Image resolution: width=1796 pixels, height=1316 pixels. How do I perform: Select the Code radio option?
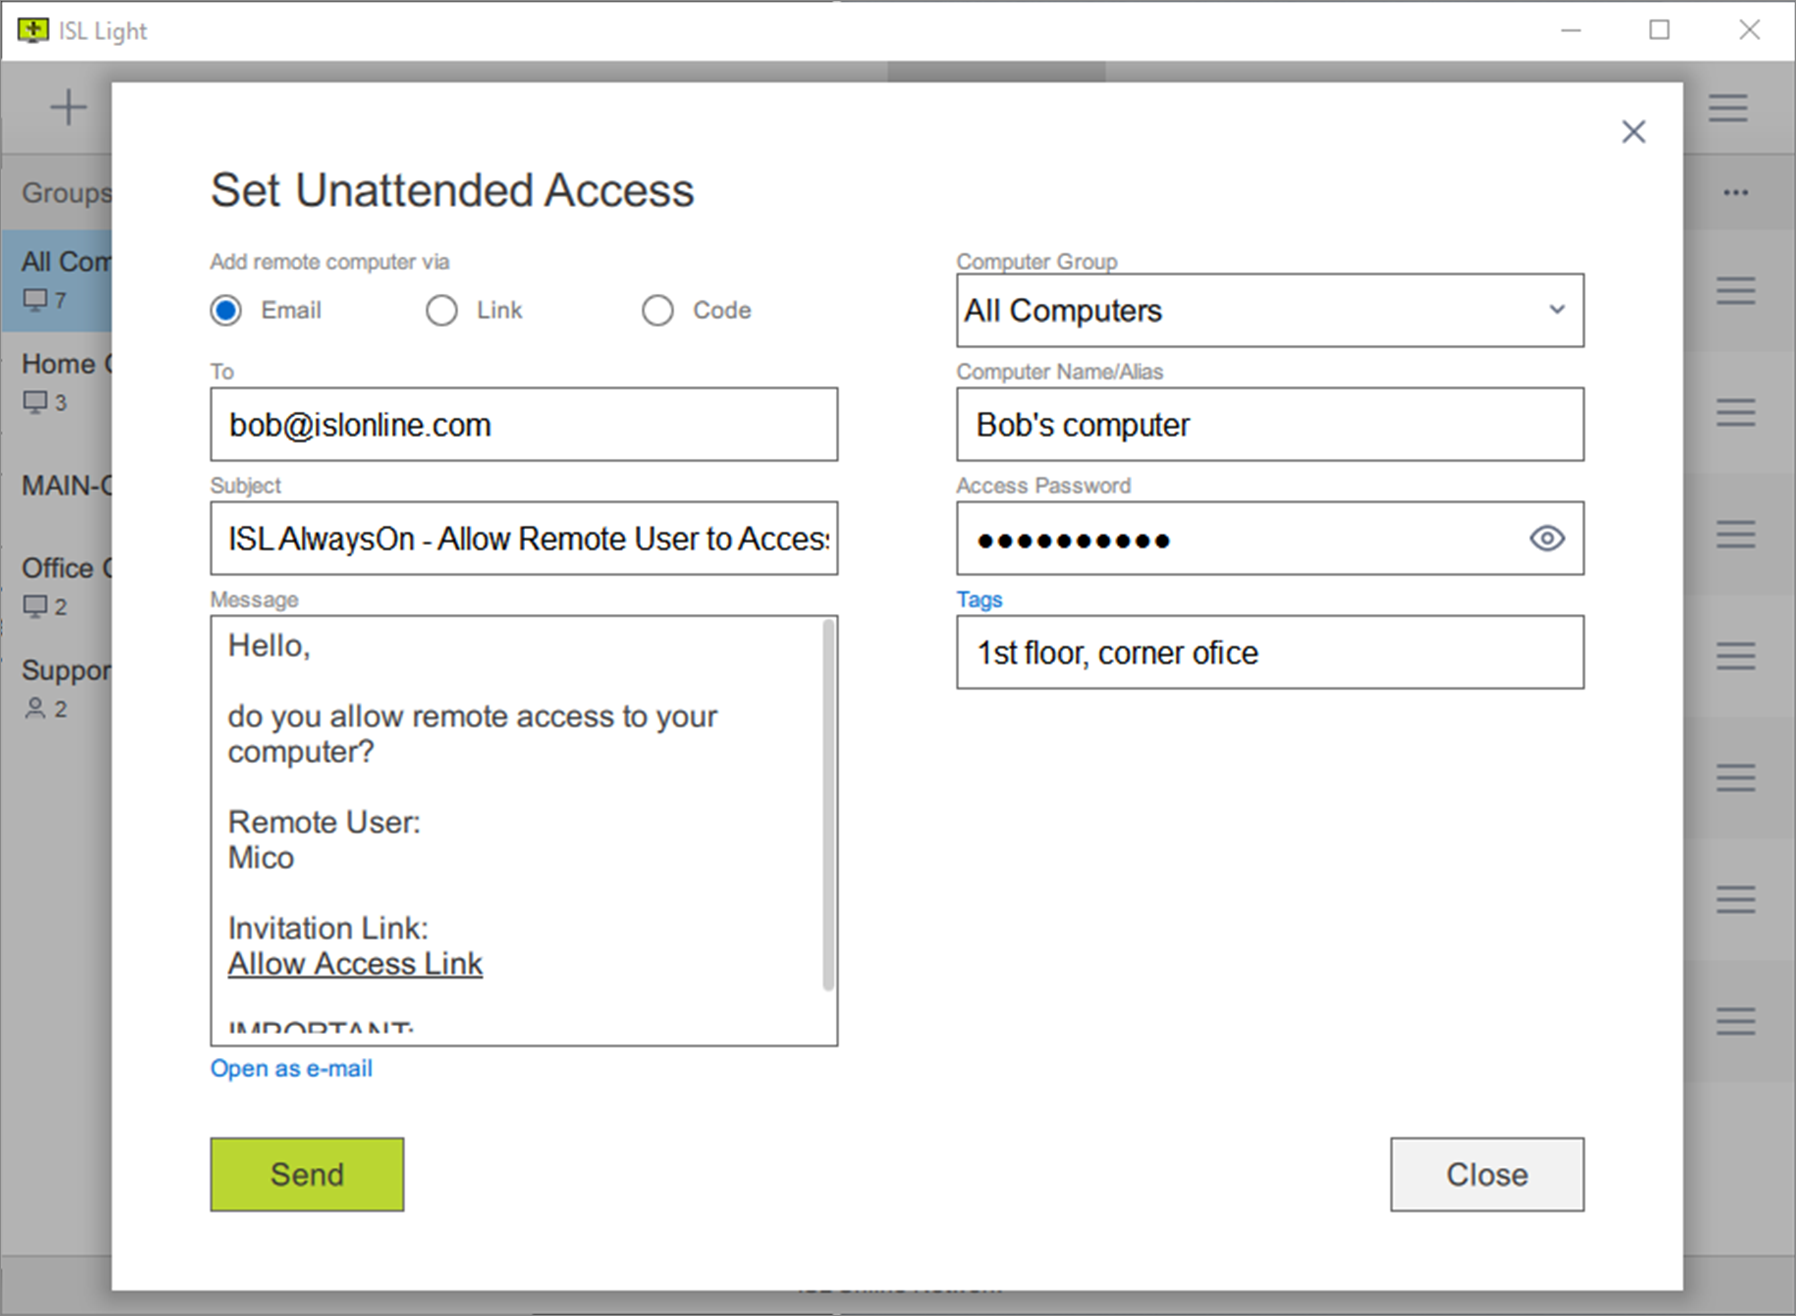click(x=658, y=311)
